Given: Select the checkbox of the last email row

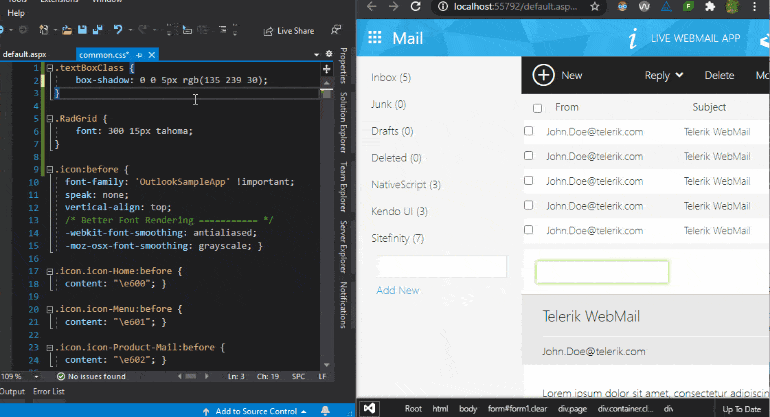Looking at the screenshot, I should click(x=529, y=229).
